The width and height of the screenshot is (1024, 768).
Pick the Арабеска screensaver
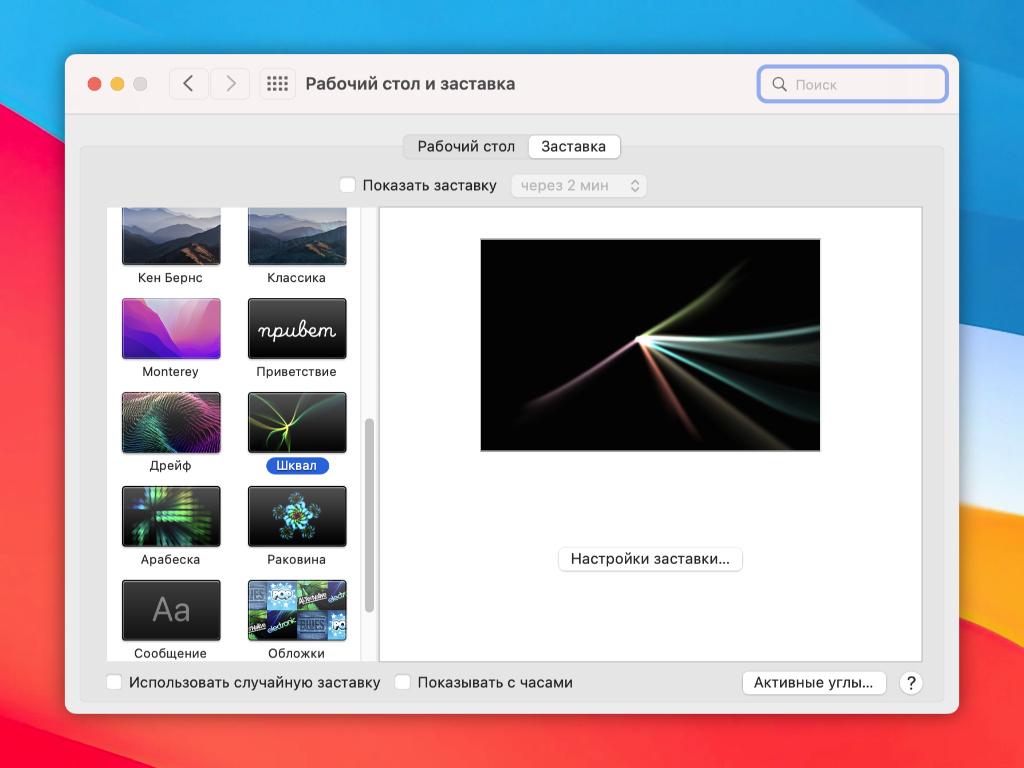pos(171,517)
